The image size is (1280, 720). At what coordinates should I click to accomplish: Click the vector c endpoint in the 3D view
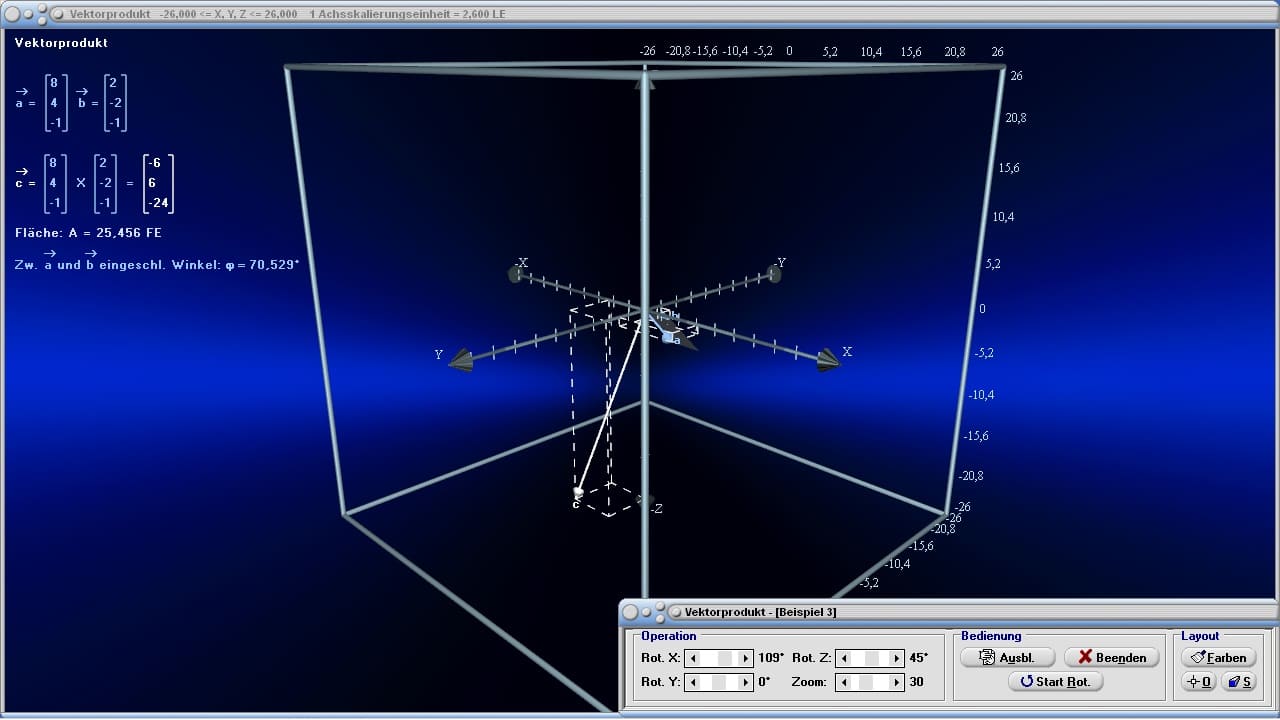coord(578,493)
